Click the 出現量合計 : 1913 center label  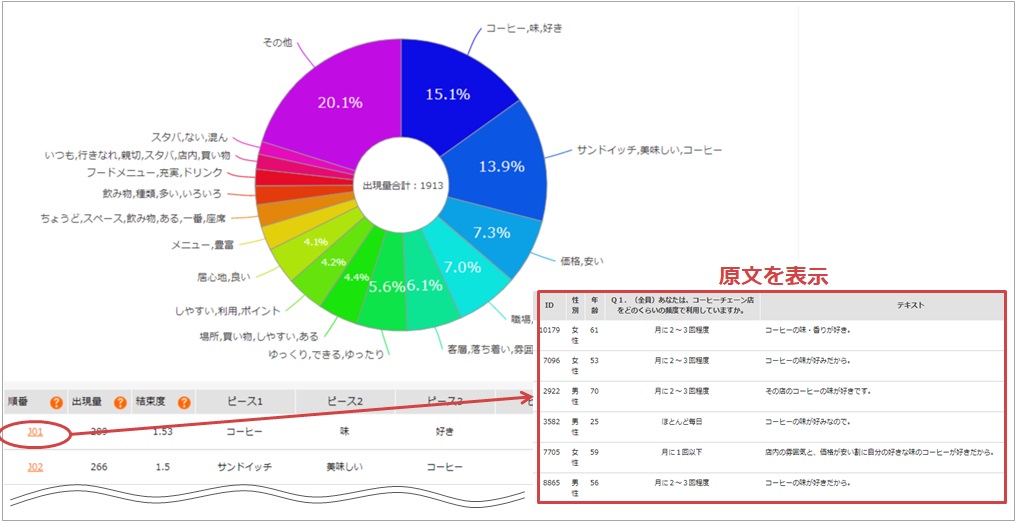click(403, 185)
